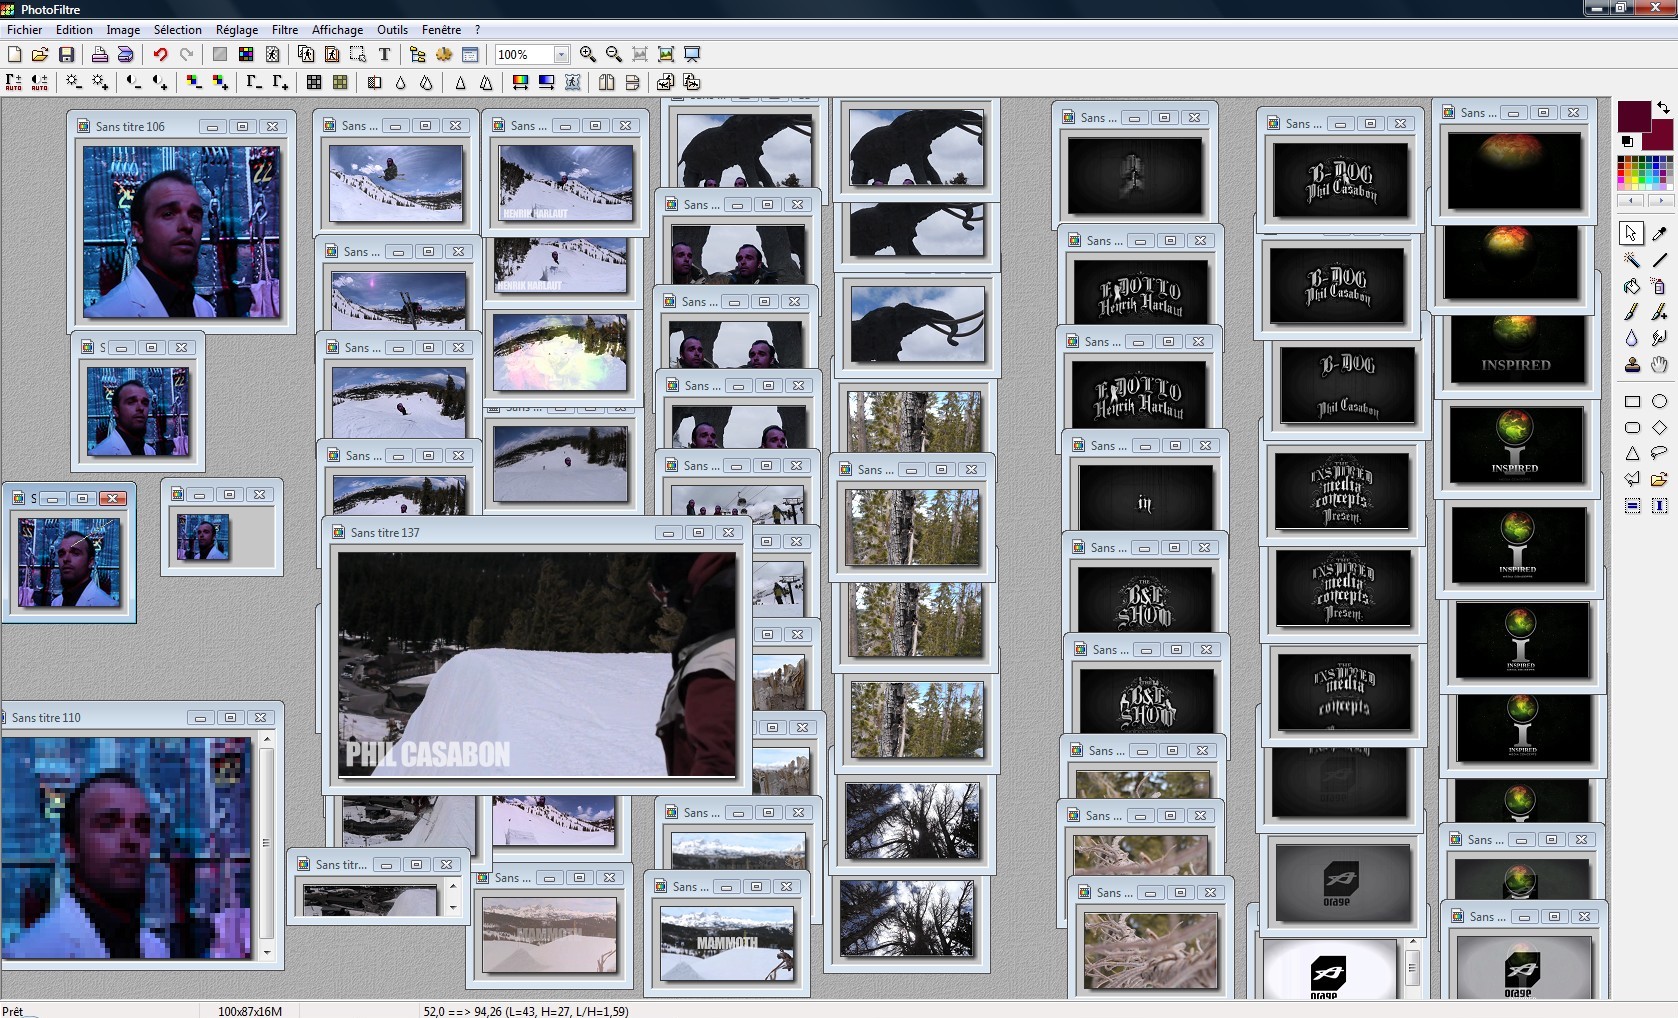Click the Zoom In magnifier icon
Viewport: 1678px width, 1018px height.
point(589,55)
